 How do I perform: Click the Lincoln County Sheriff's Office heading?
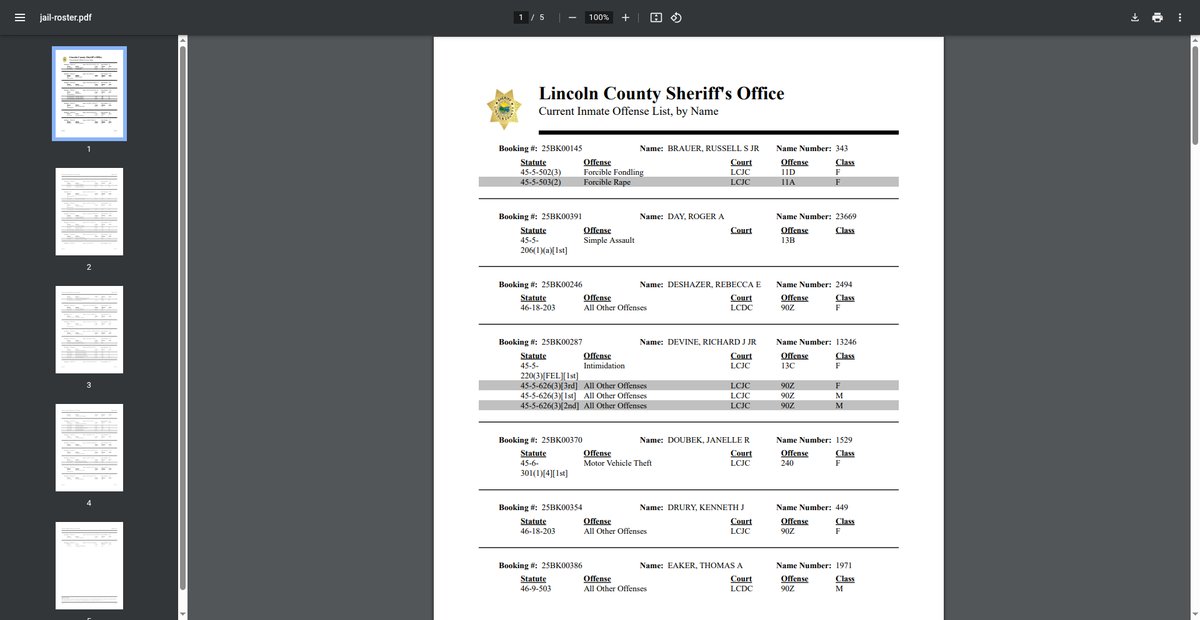click(x=661, y=93)
